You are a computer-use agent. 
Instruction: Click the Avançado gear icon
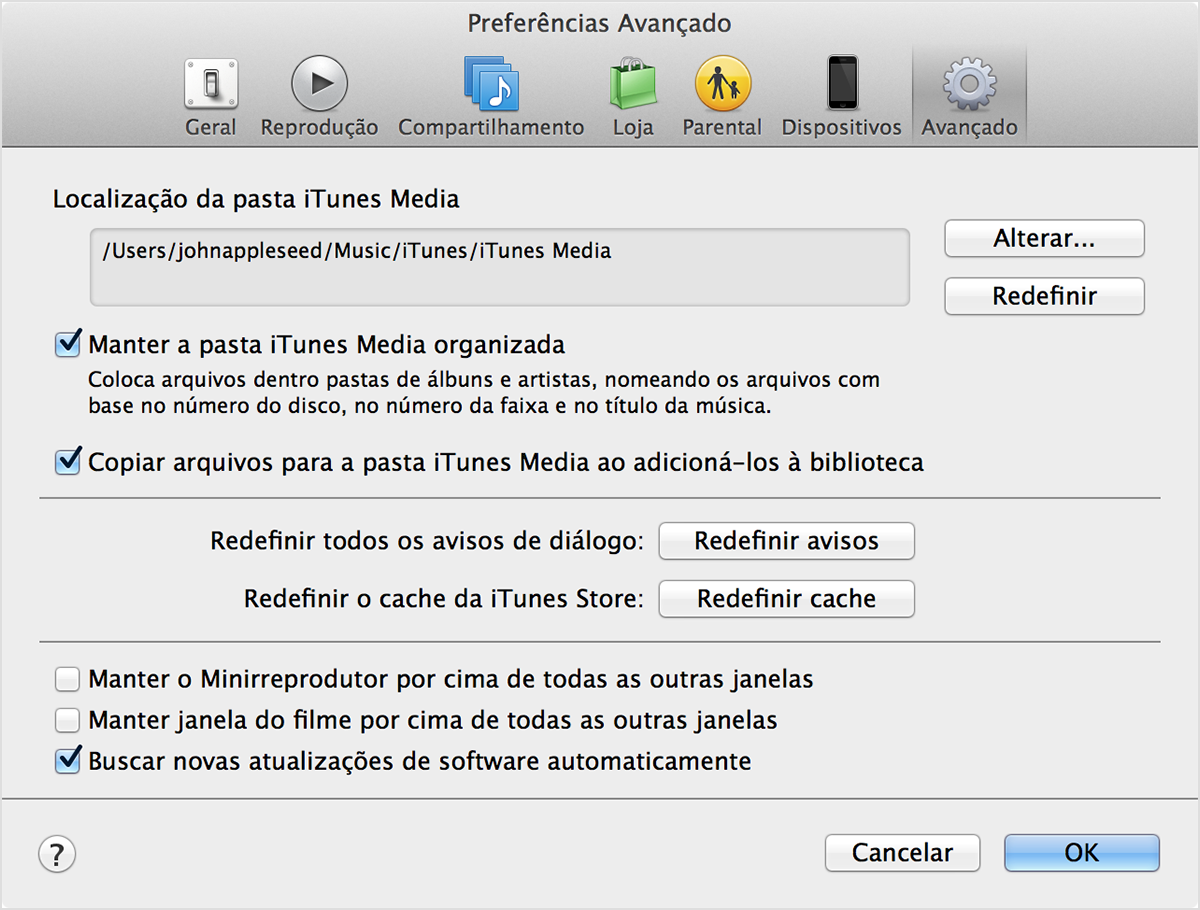point(968,84)
